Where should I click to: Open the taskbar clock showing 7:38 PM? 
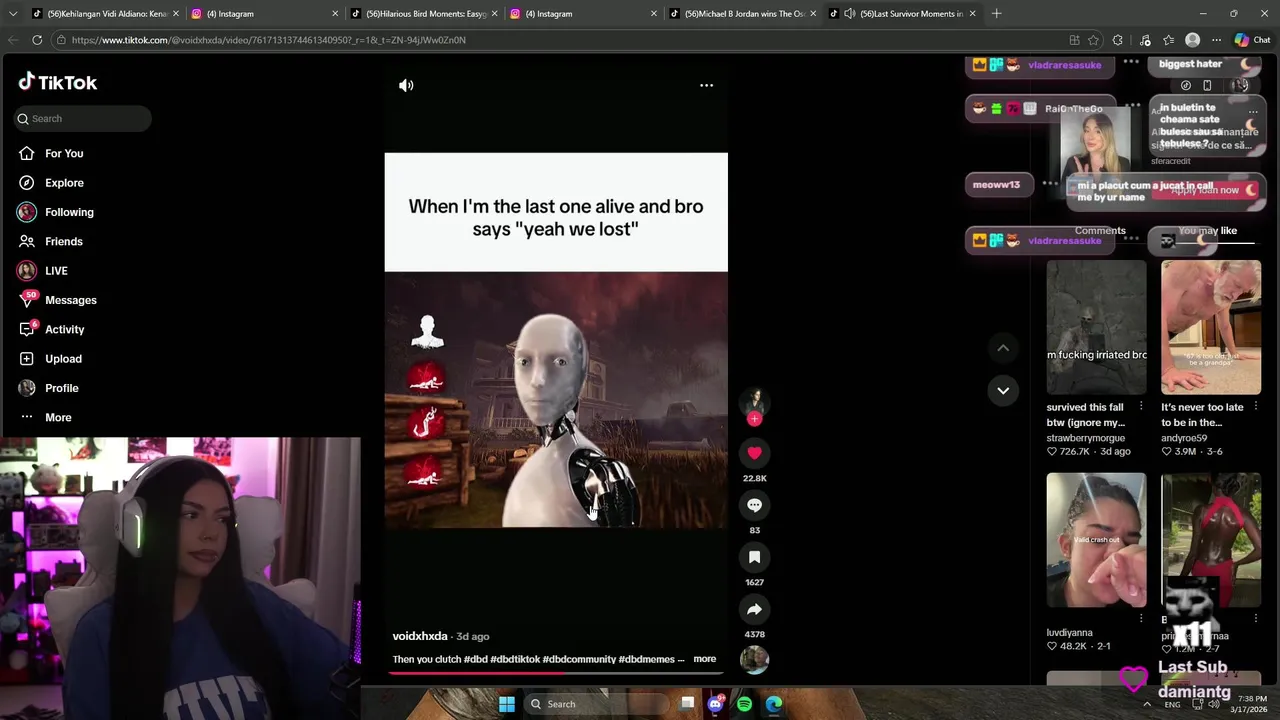[x=1252, y=704]
